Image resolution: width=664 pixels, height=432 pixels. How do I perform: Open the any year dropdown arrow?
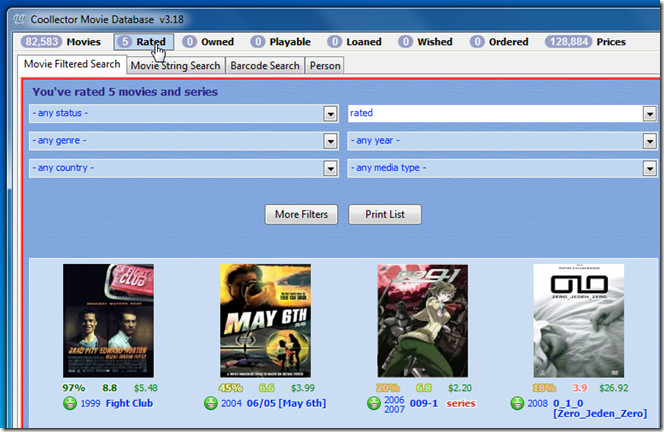(x=650, y=141)
